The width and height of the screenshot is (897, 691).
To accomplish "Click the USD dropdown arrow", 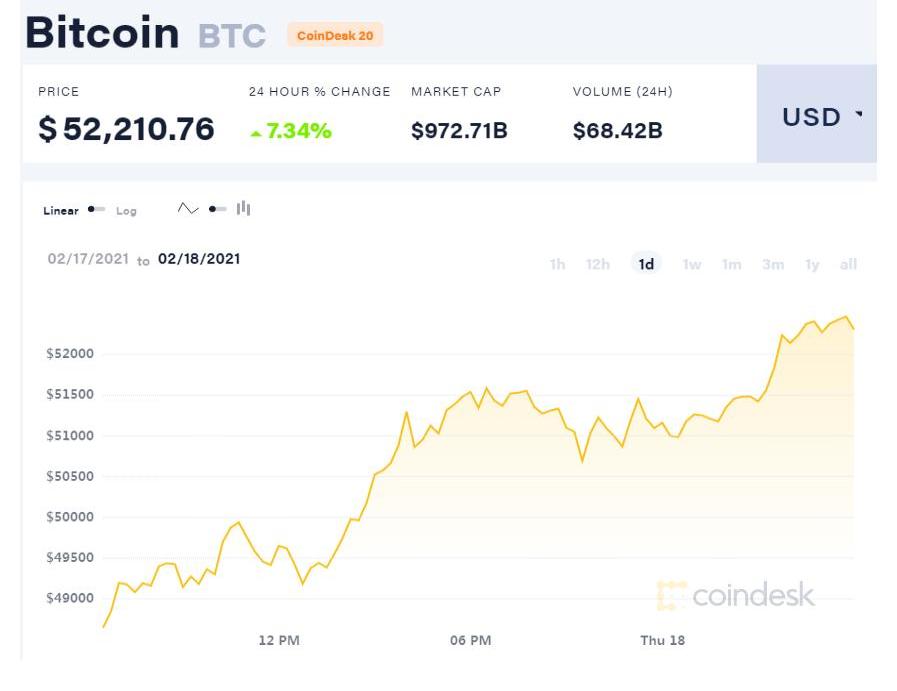I will [858, 116].
